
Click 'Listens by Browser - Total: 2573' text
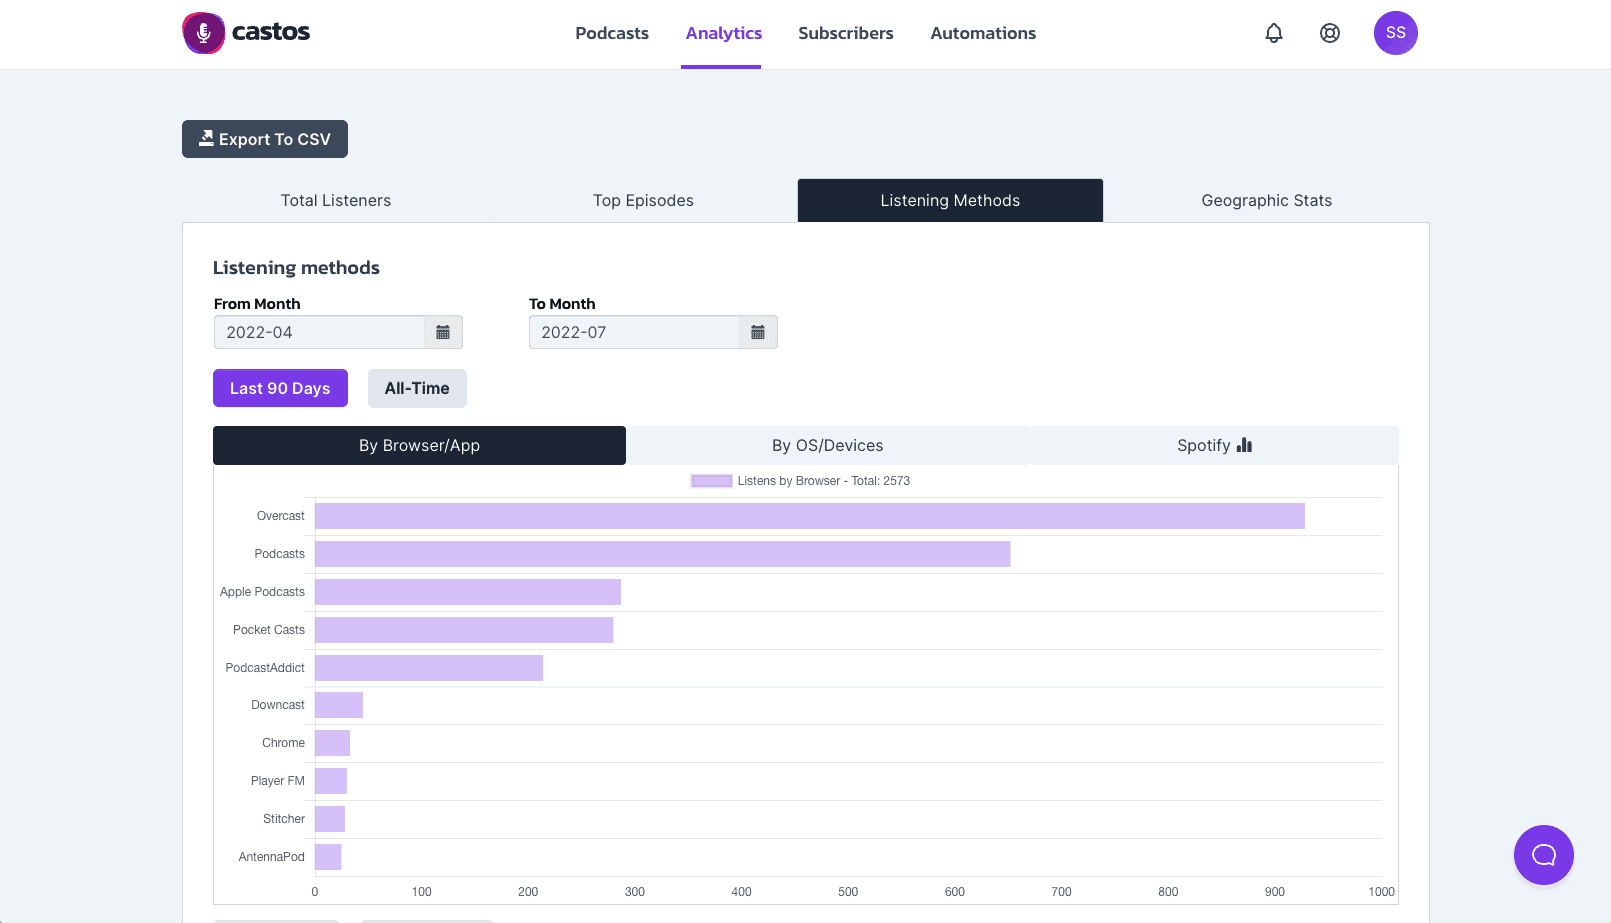(824, 481)
